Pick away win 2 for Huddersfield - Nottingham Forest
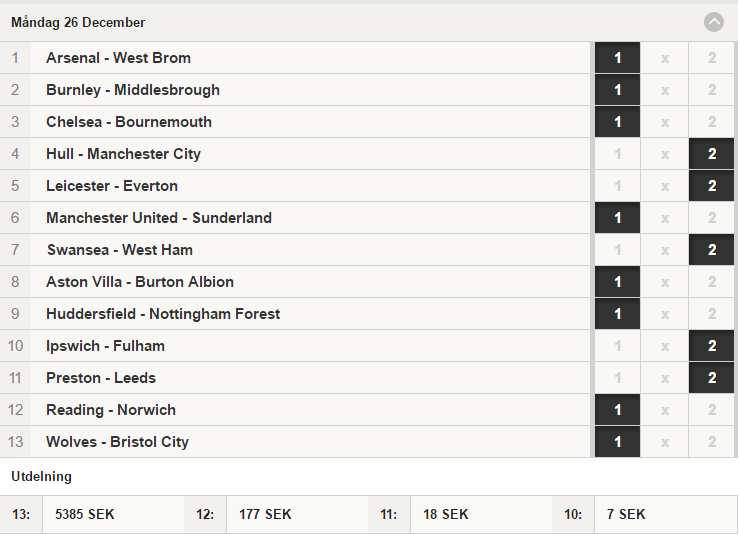 [x=712, y=314]
